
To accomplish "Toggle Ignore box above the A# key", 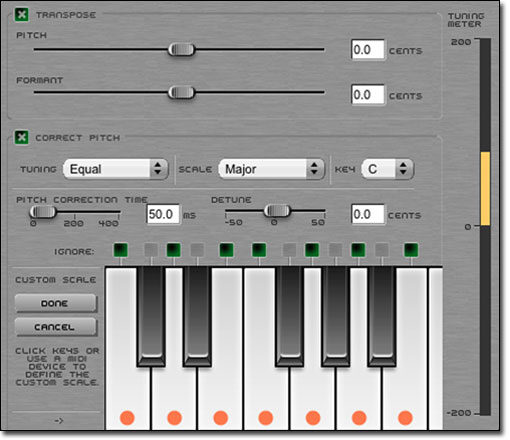I will click(382, 250).
